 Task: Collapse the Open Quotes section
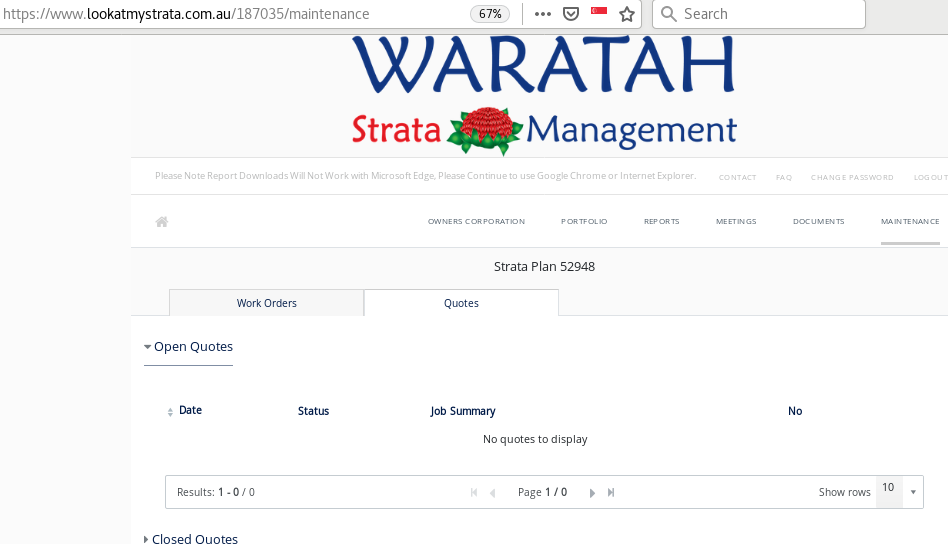coord(191,347)
